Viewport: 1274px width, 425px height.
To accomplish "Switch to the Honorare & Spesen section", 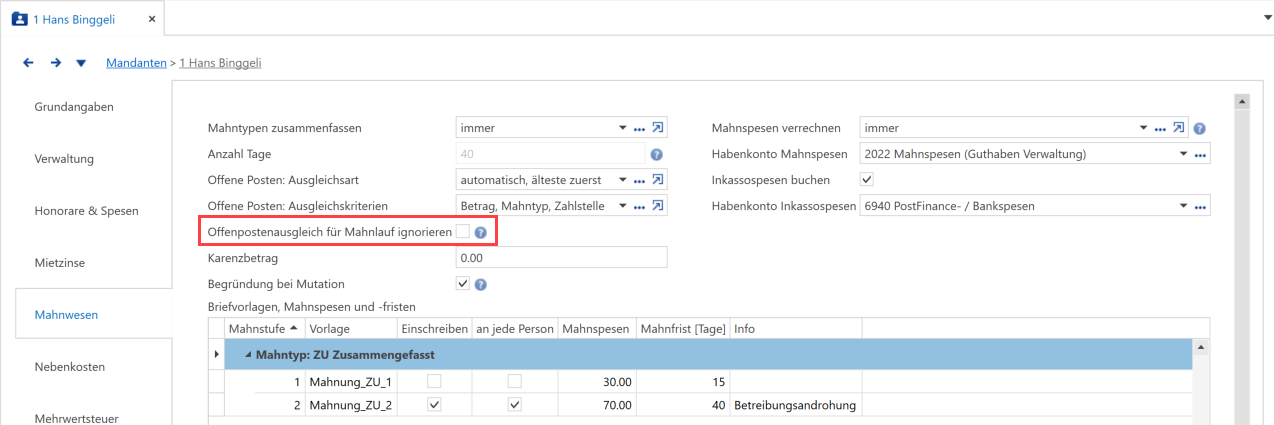I will [x=86, y=210].
